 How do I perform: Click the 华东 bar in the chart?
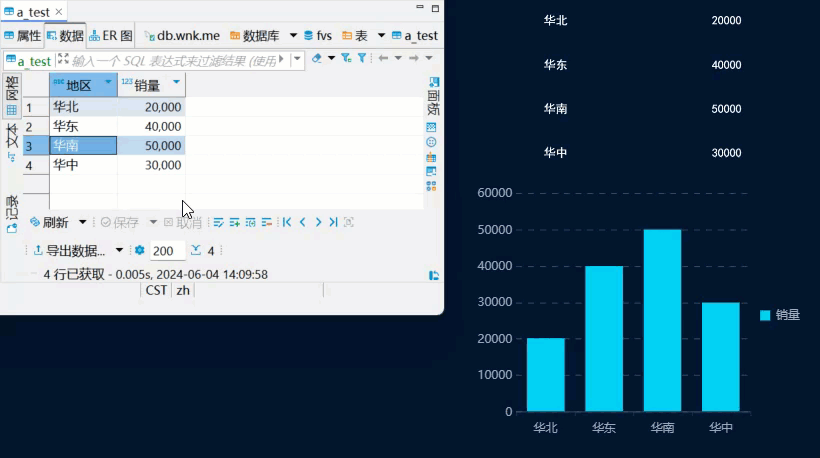(x=604, y=339)
